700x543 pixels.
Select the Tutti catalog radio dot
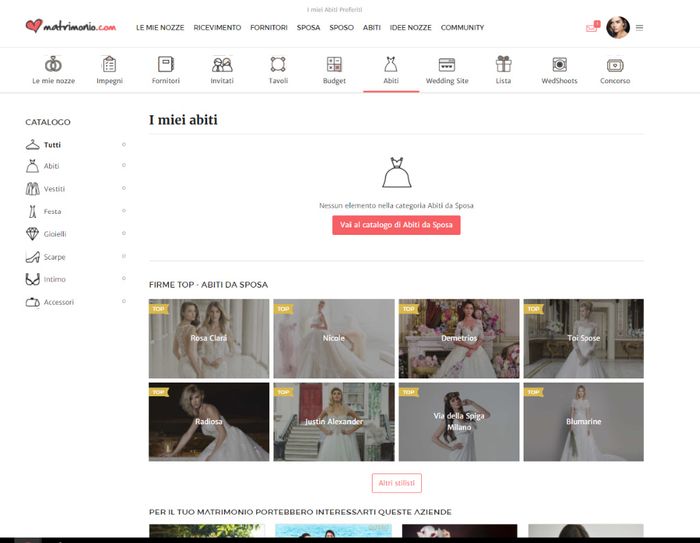[x=124, y=145]
